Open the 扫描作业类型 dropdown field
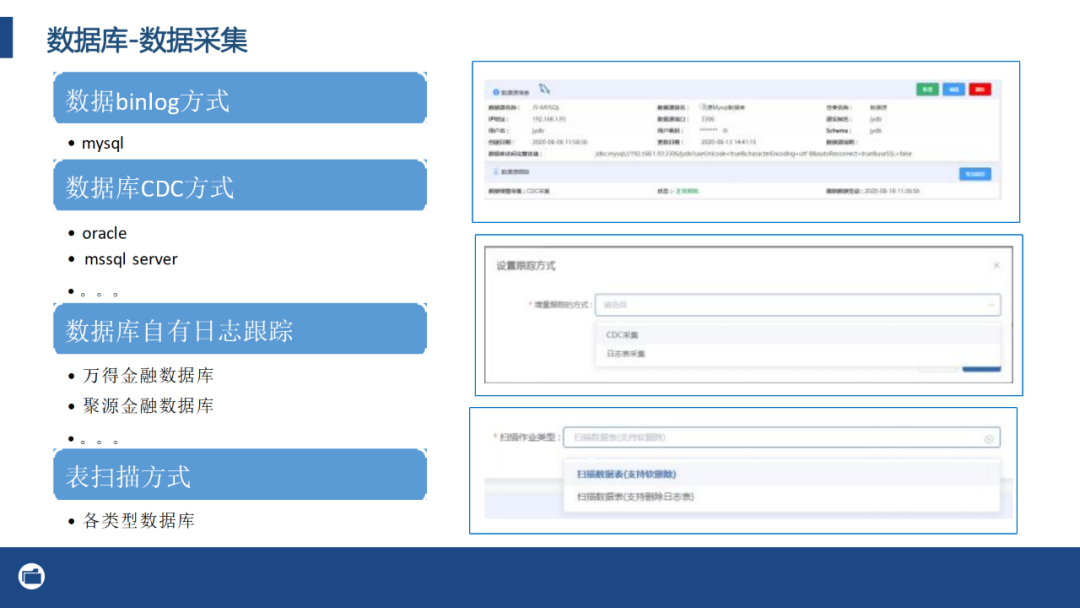This screenshot has width=1080, height=608. (782, 437)
